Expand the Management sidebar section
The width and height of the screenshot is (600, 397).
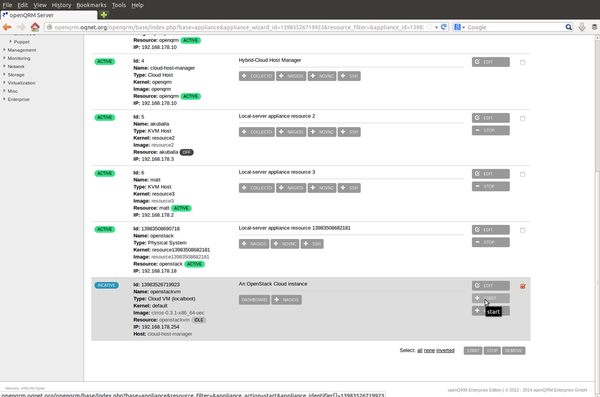(x=4, y=50)
